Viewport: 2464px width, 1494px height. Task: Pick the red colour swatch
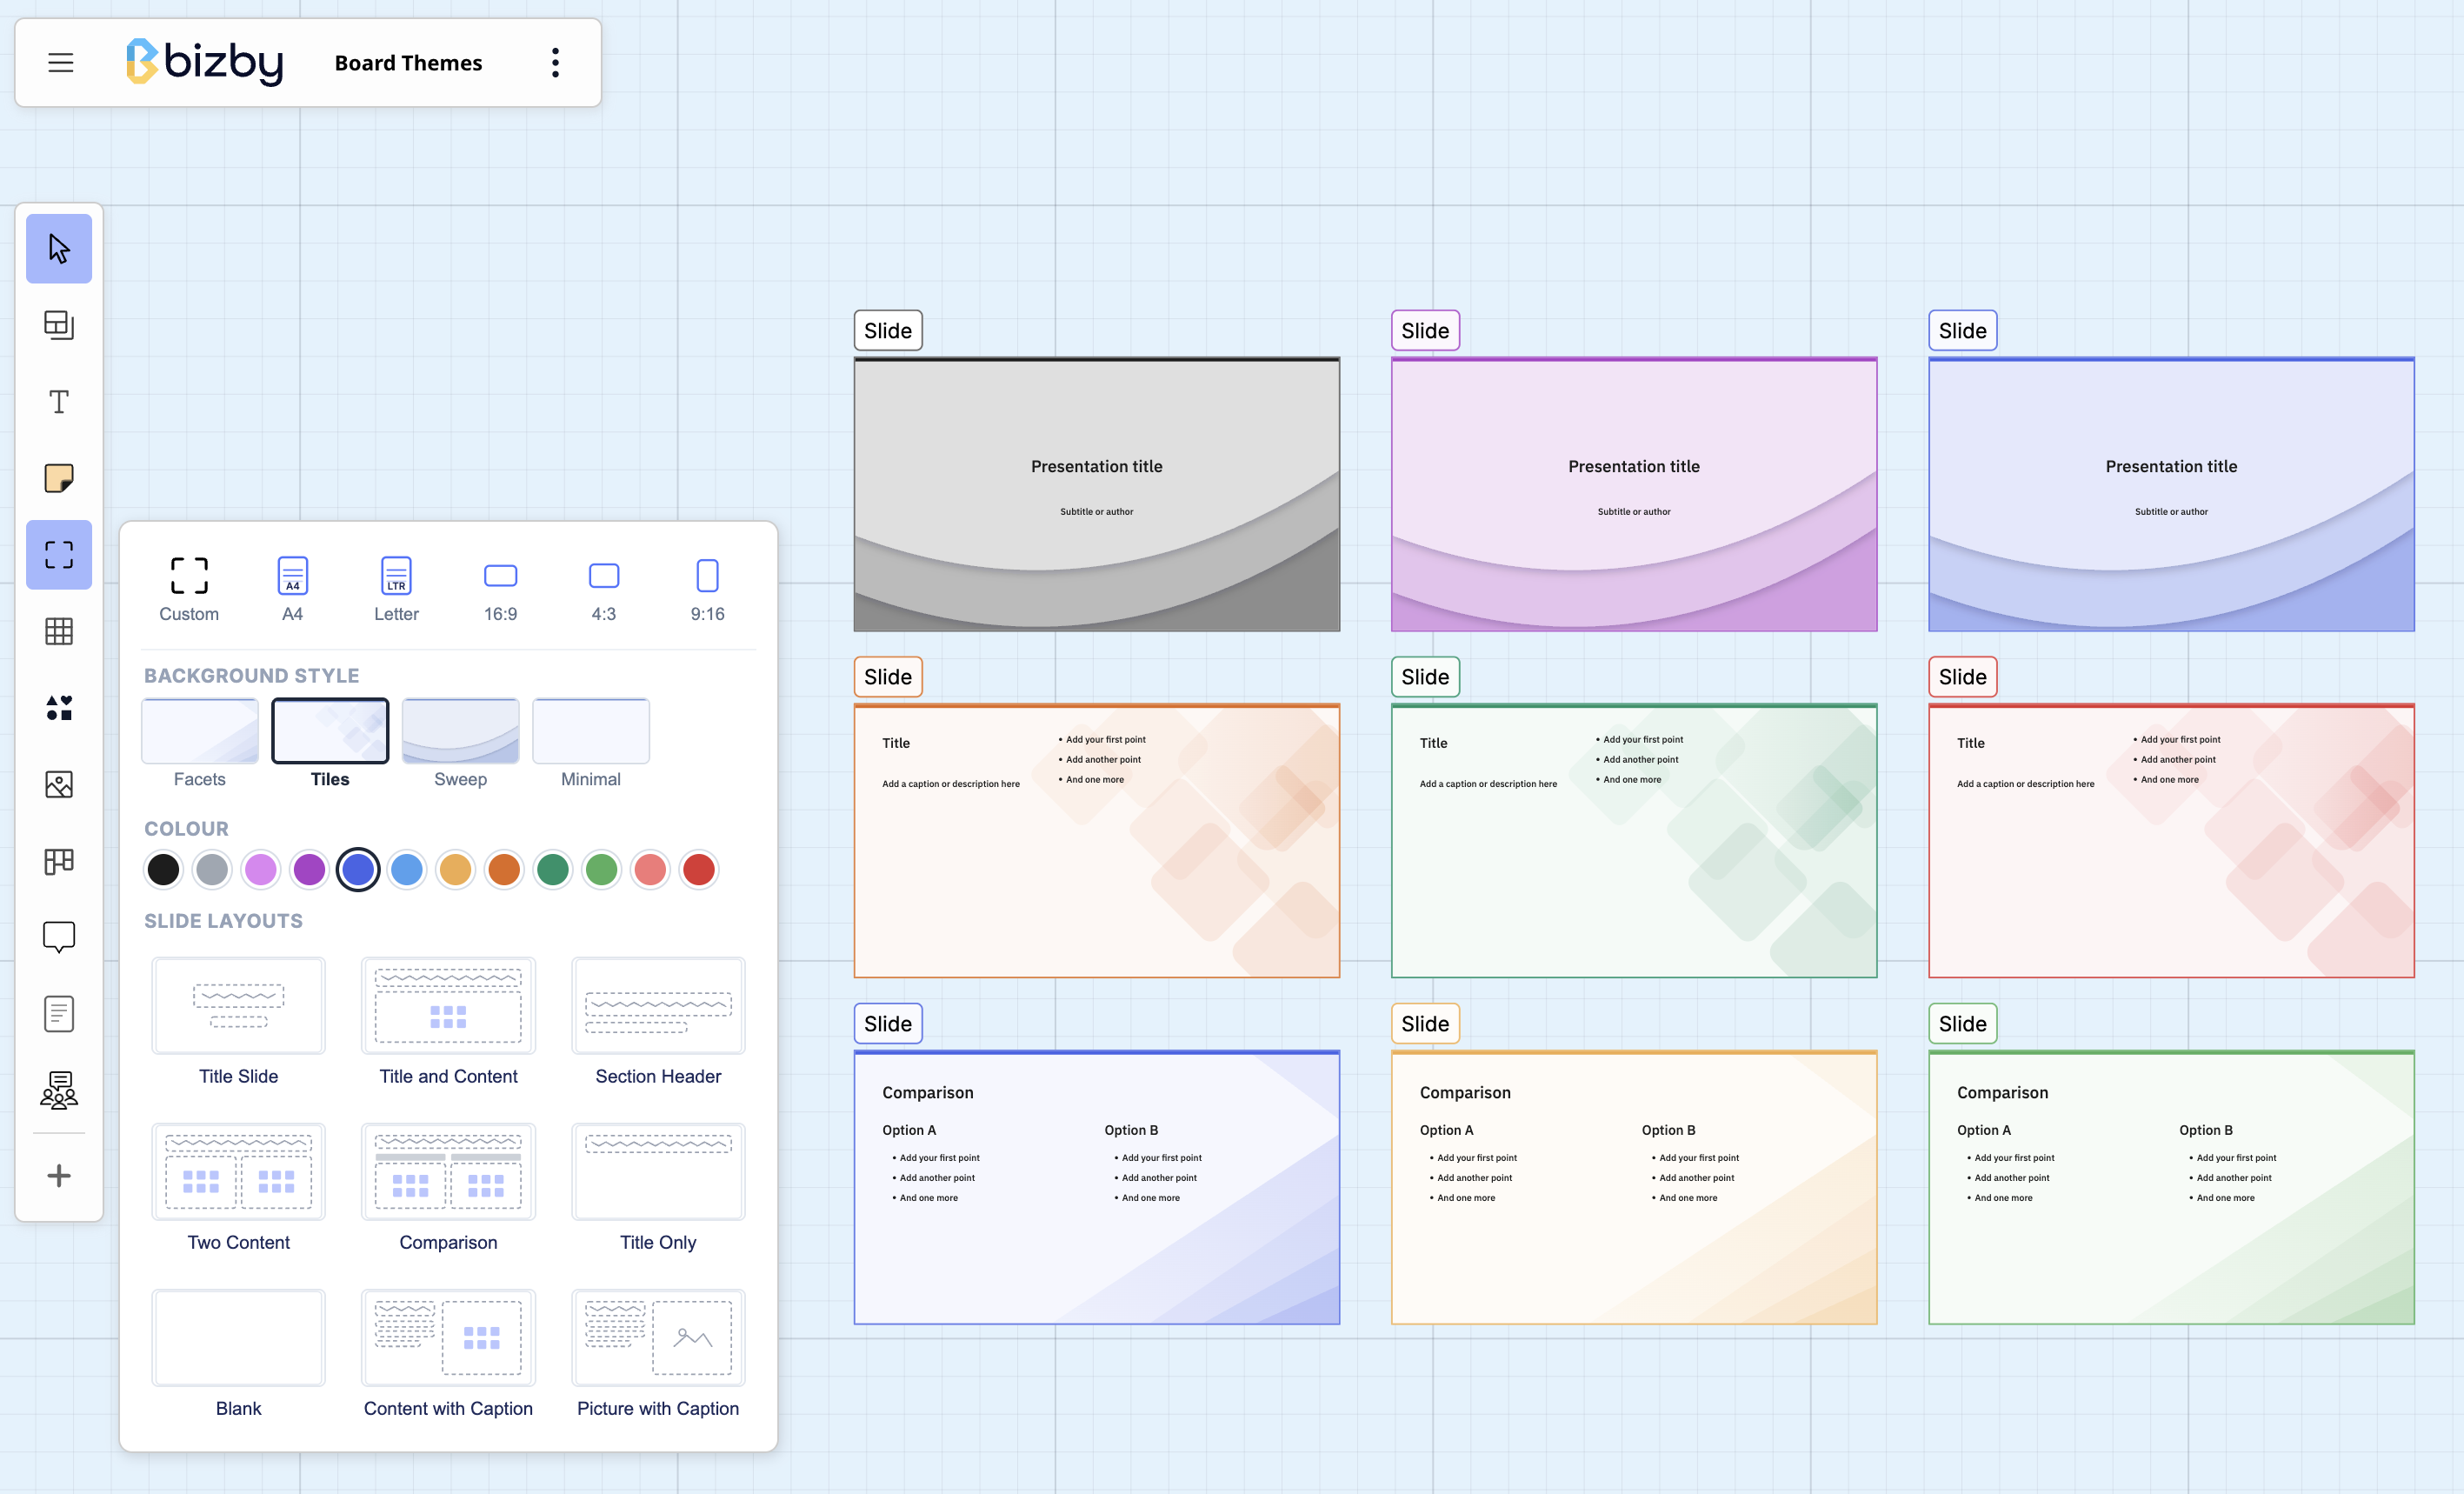click(699, 870)
